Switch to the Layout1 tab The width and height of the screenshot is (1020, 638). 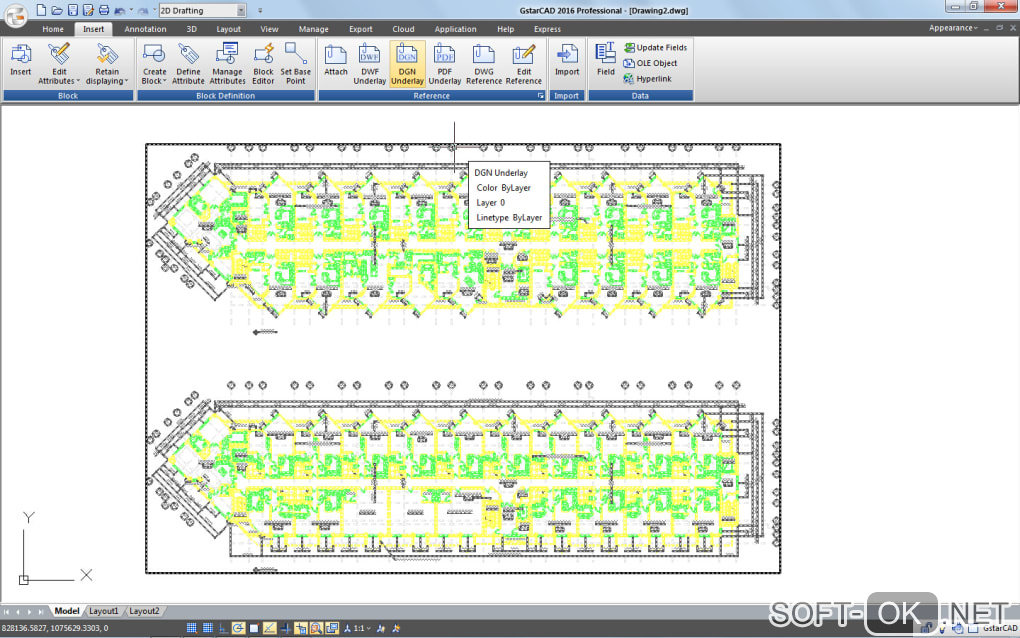coord(103,611)
